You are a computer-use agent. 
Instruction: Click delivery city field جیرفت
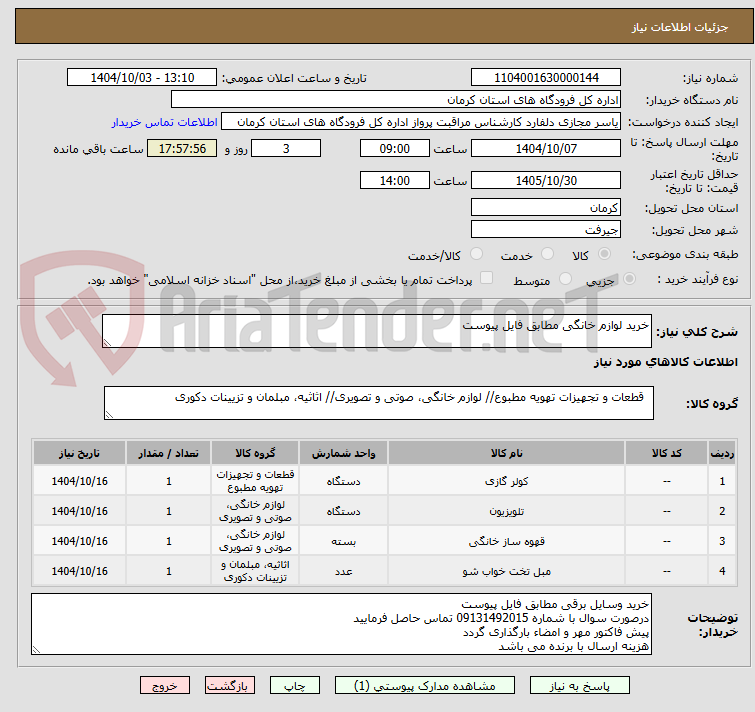point(546,230)
